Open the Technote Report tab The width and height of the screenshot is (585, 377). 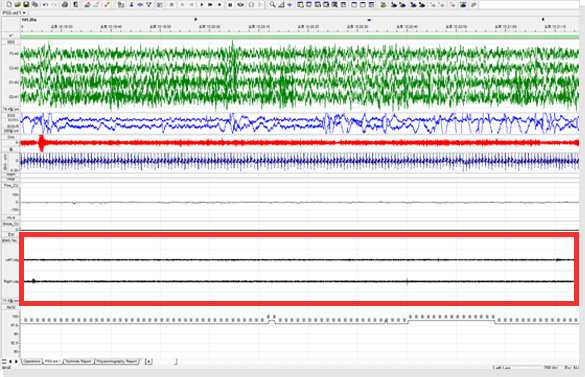pos(79,361)
